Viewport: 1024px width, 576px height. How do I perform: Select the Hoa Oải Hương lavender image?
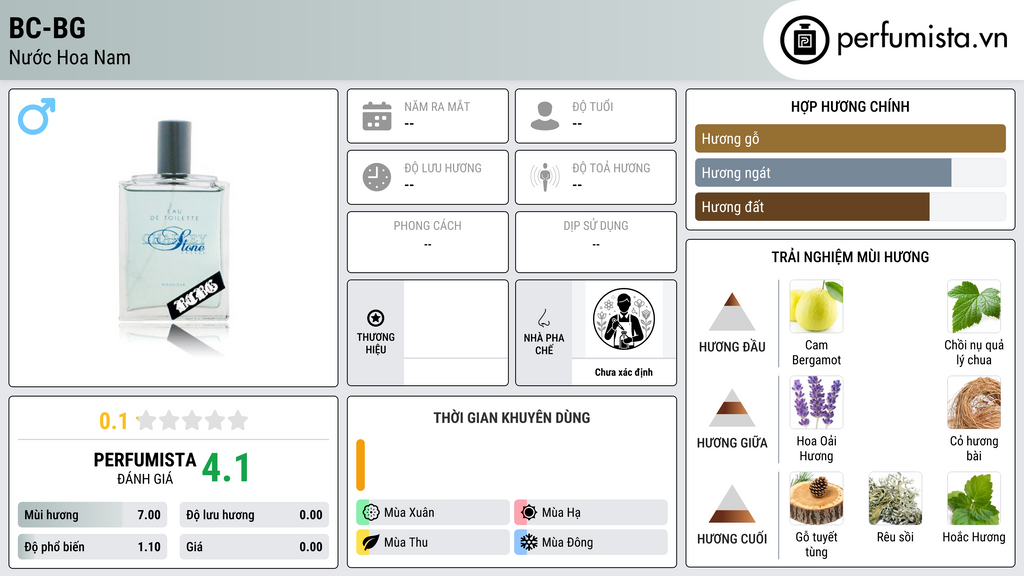click(816, 402)
